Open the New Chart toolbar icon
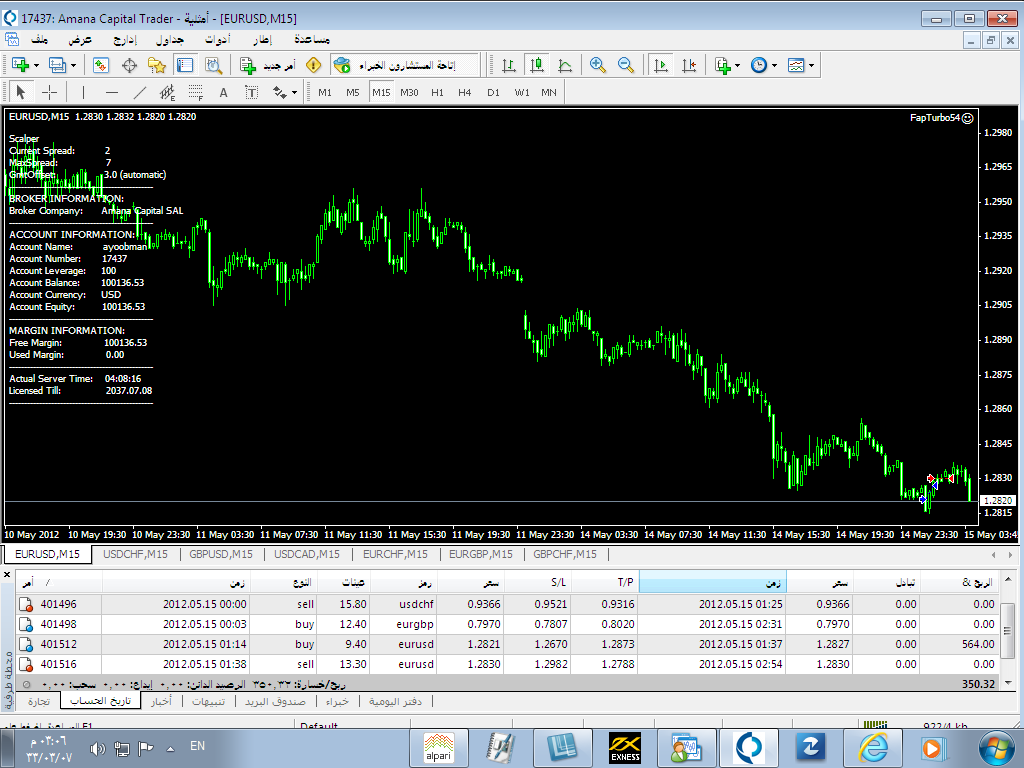This screenshot has height=768, width=1024. (x=20, y=65)
